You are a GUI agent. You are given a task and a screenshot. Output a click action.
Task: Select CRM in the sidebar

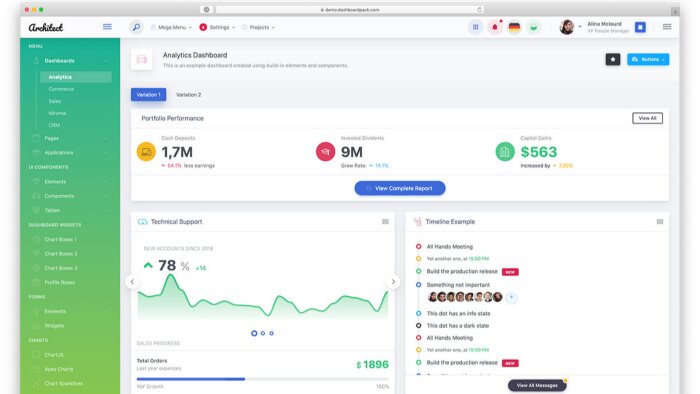pos(54,125)
